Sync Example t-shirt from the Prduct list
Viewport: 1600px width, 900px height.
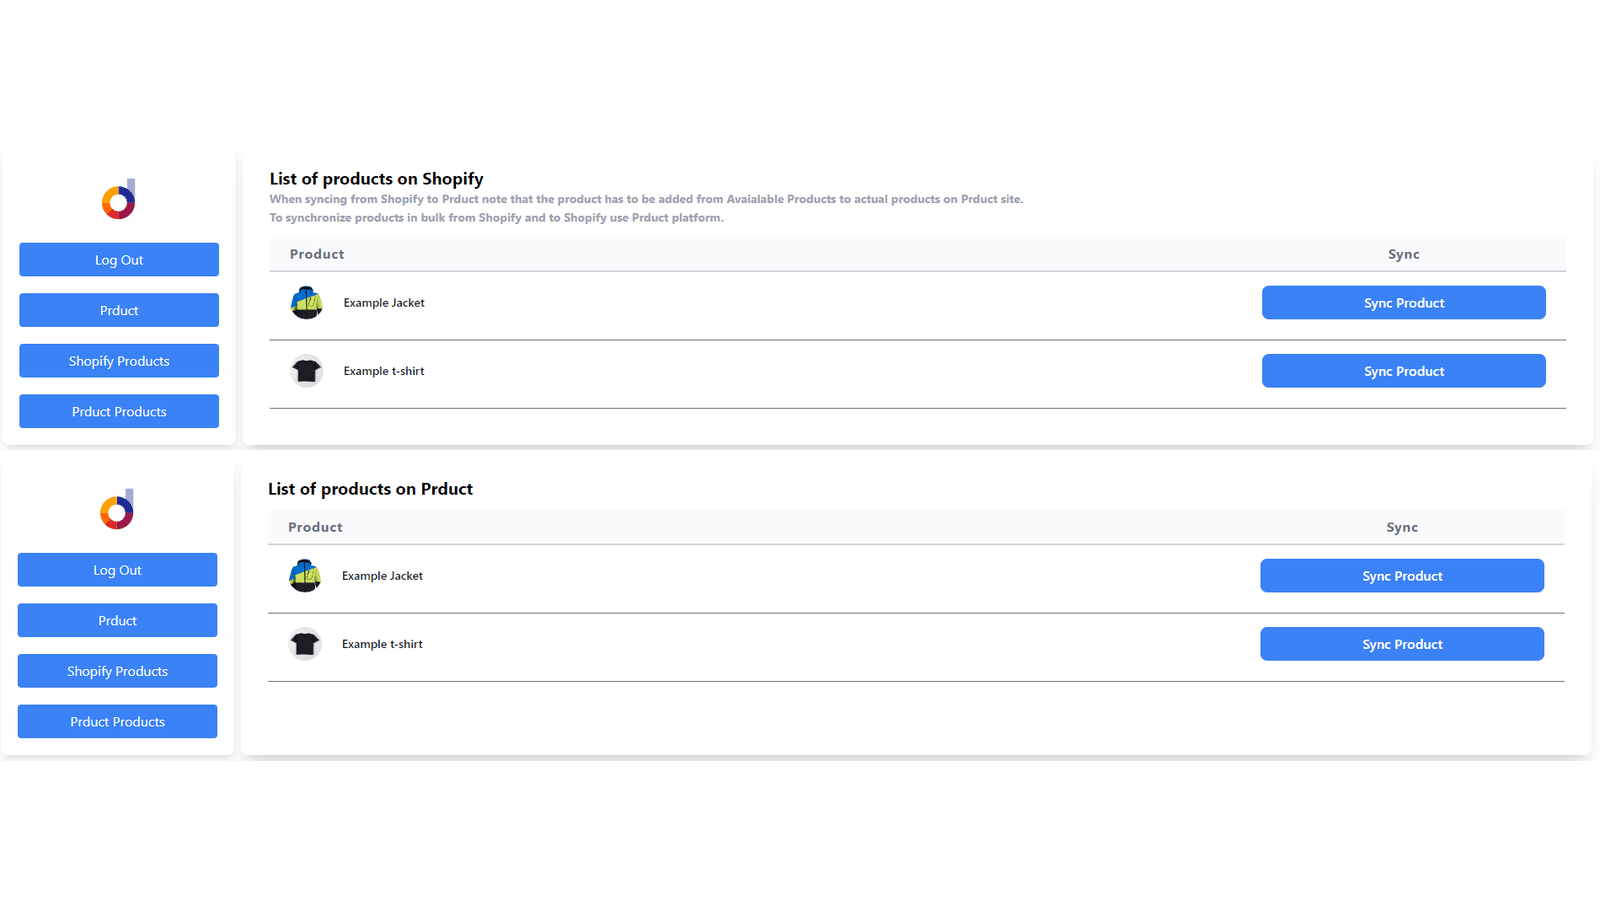(x=1402, y=644)
